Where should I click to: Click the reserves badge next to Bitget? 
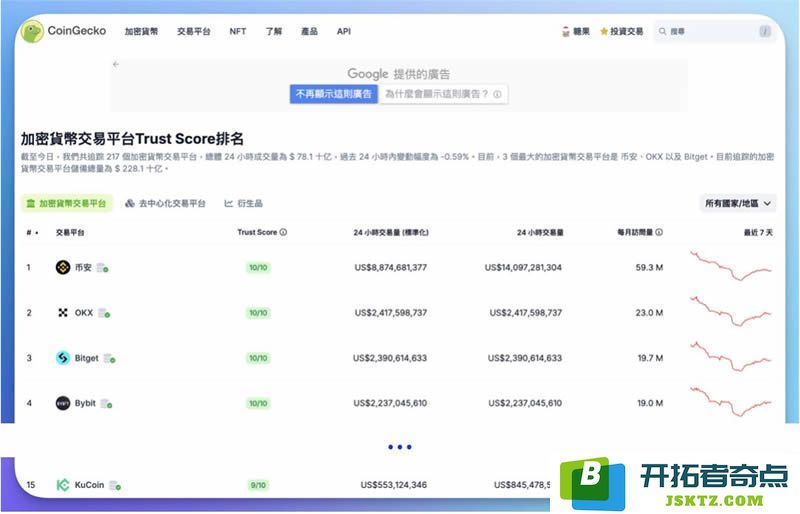(x=110, y=358)
